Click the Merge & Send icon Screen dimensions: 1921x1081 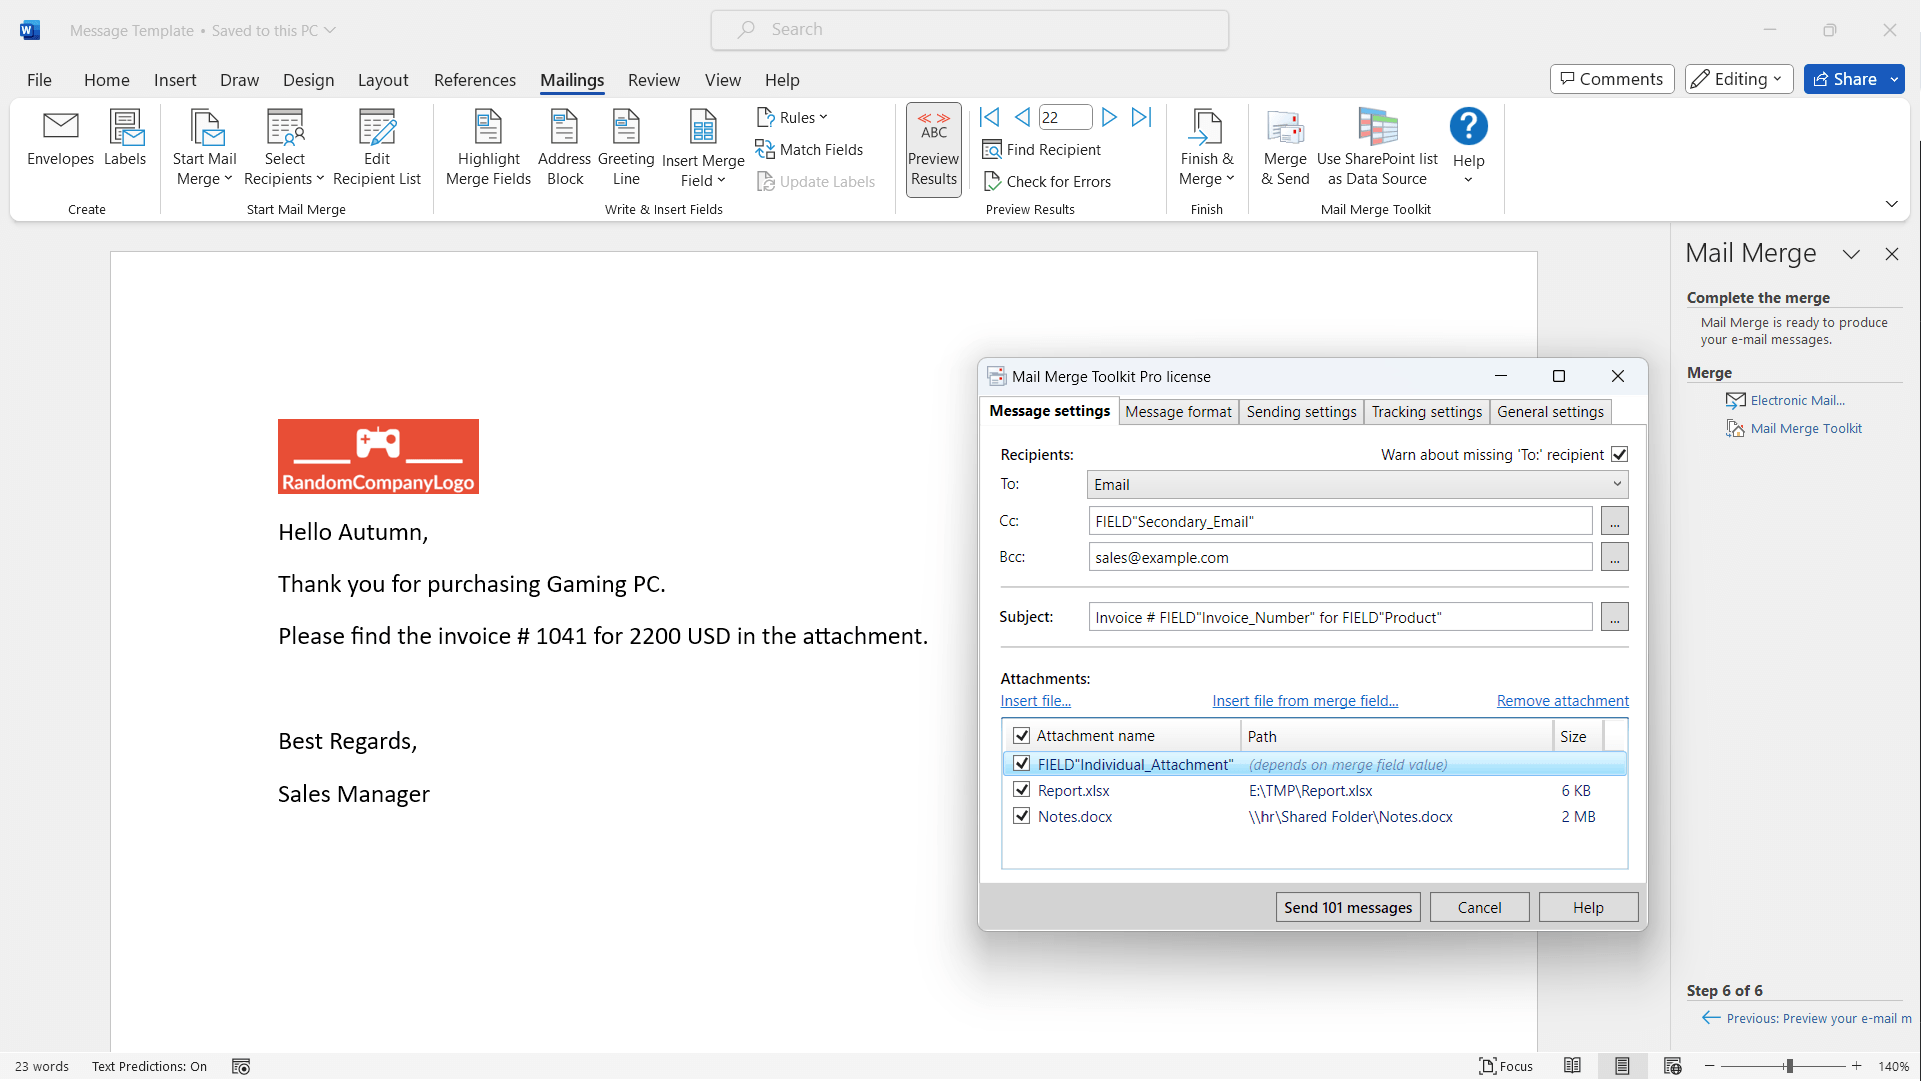click(1285, 146)
